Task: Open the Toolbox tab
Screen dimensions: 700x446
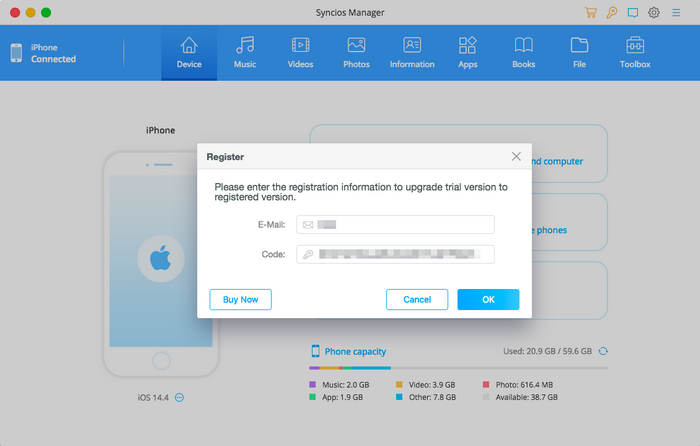Action: pyautogui.click(x=635, y=53)
